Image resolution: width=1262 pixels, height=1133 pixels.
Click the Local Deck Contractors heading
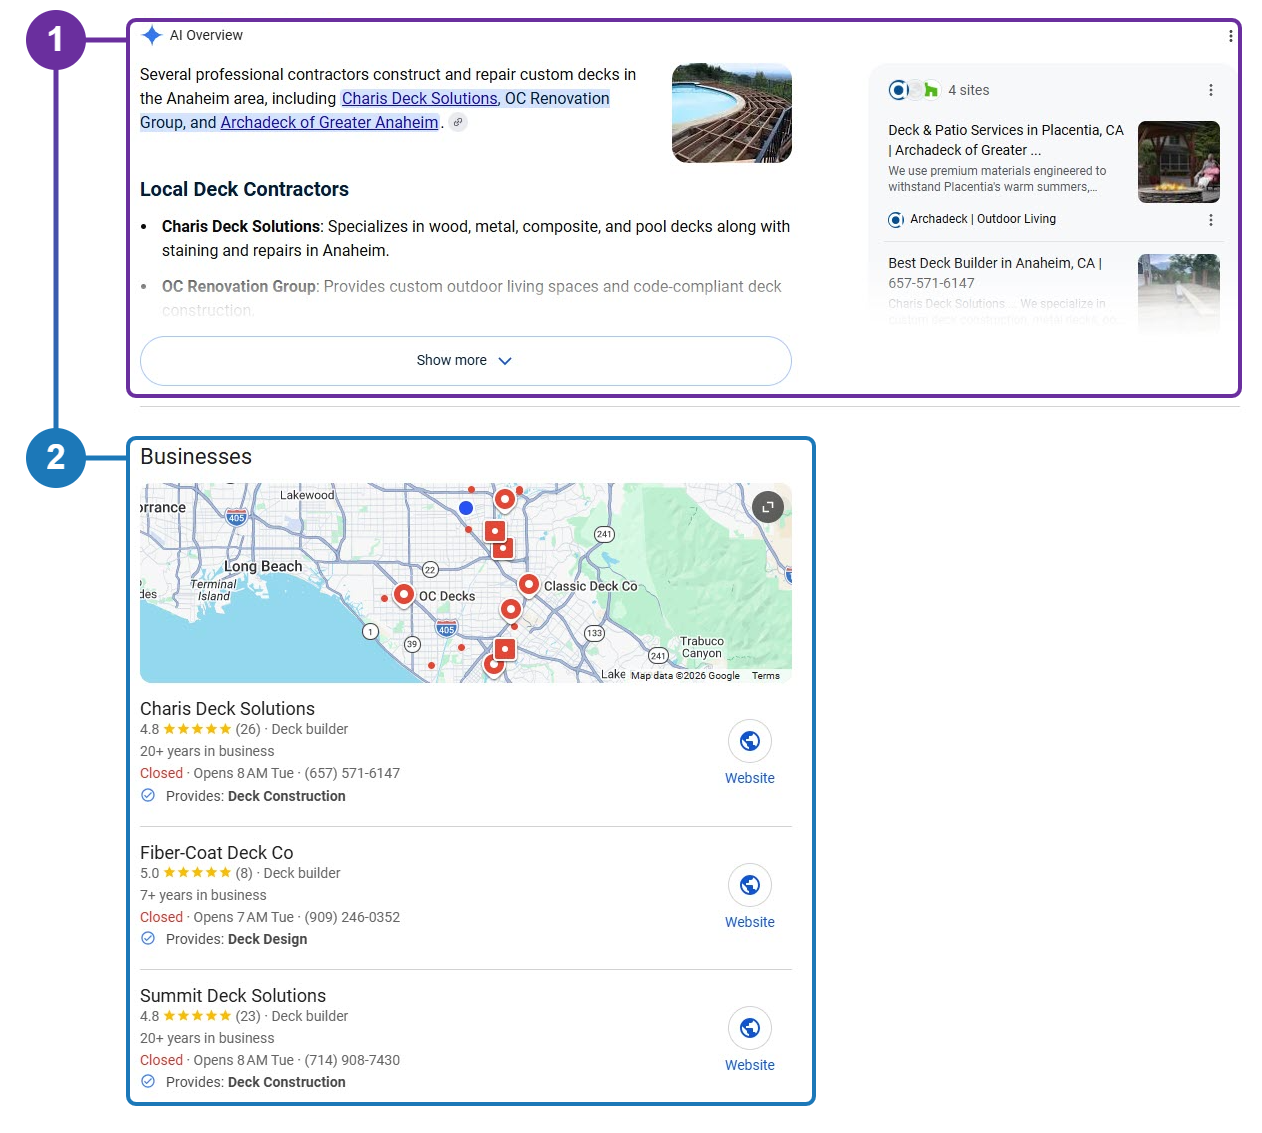[244, 189]
